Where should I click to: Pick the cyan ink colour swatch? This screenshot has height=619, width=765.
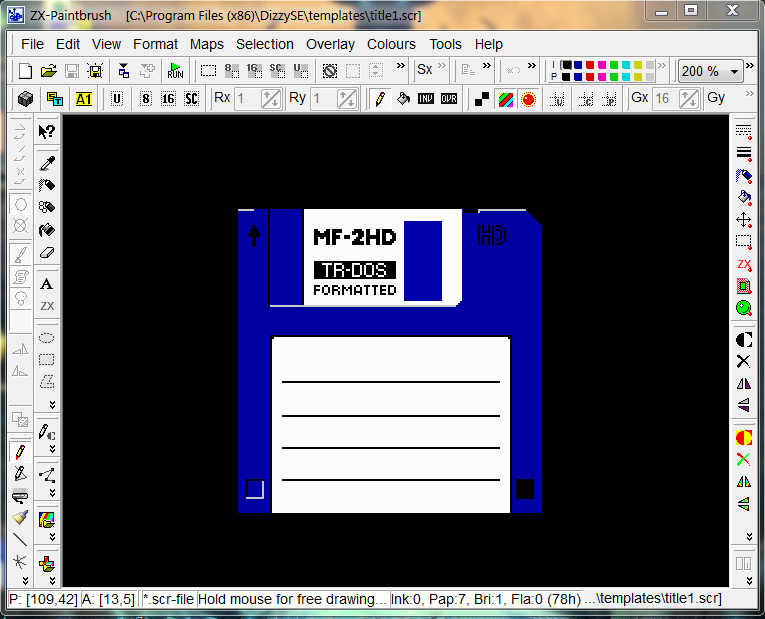626,65
